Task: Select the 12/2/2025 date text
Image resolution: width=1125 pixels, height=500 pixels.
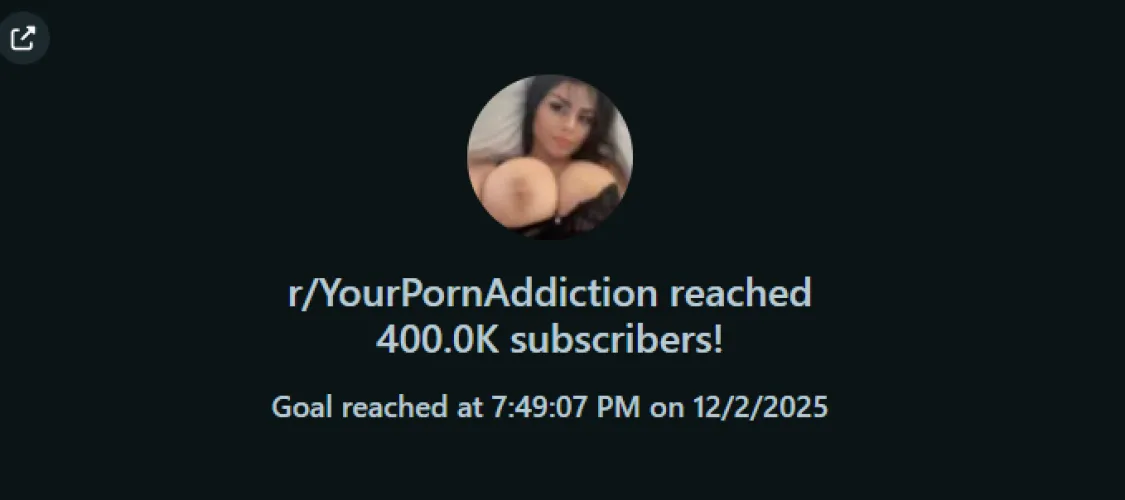Action: [x=761, y=408]
